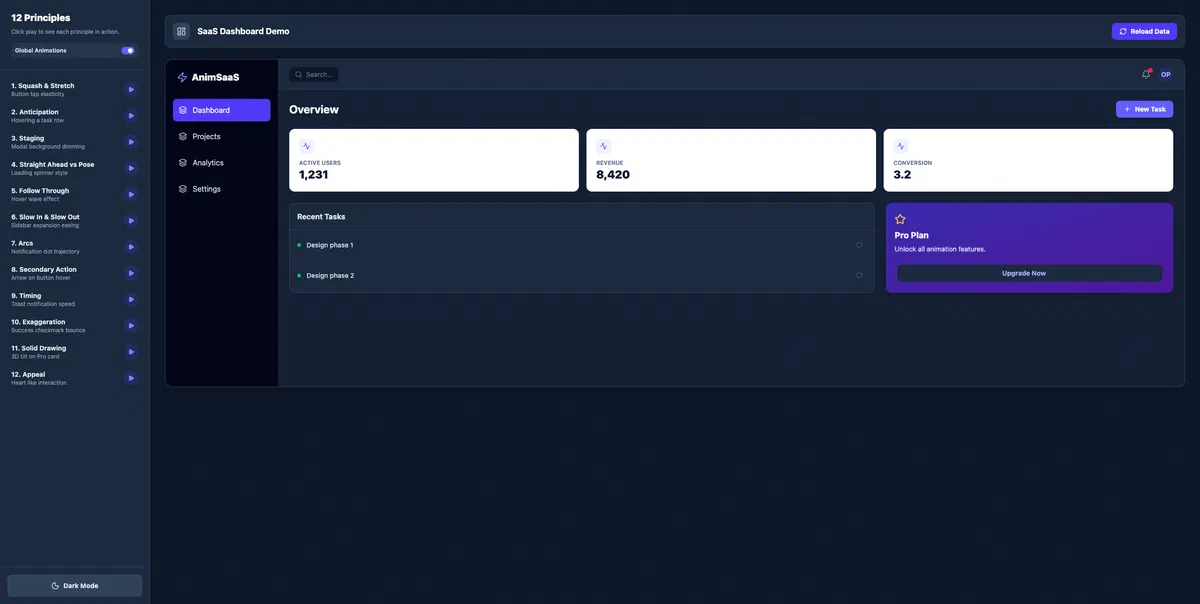
Task: Play the Appeal principle demo
Action: pyautogui.click(x=131, y=378)
